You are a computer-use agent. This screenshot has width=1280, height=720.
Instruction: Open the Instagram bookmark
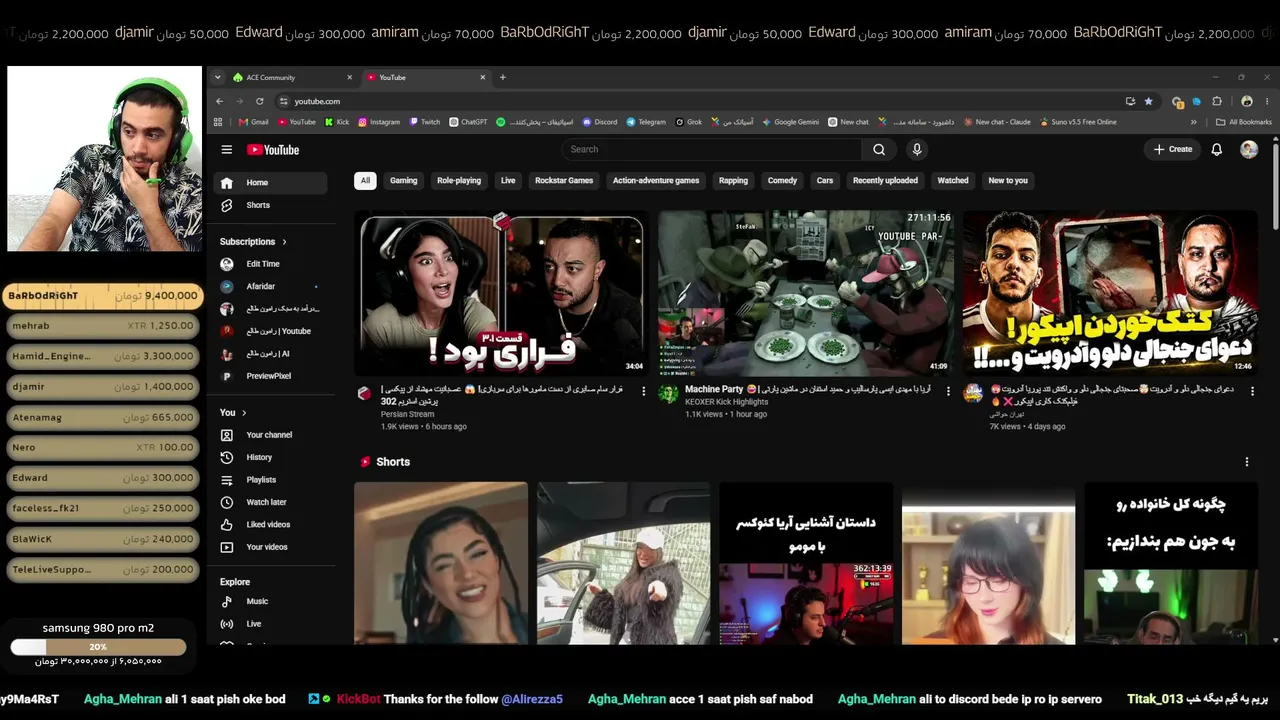pyautogui.click(x=379, y=122)
